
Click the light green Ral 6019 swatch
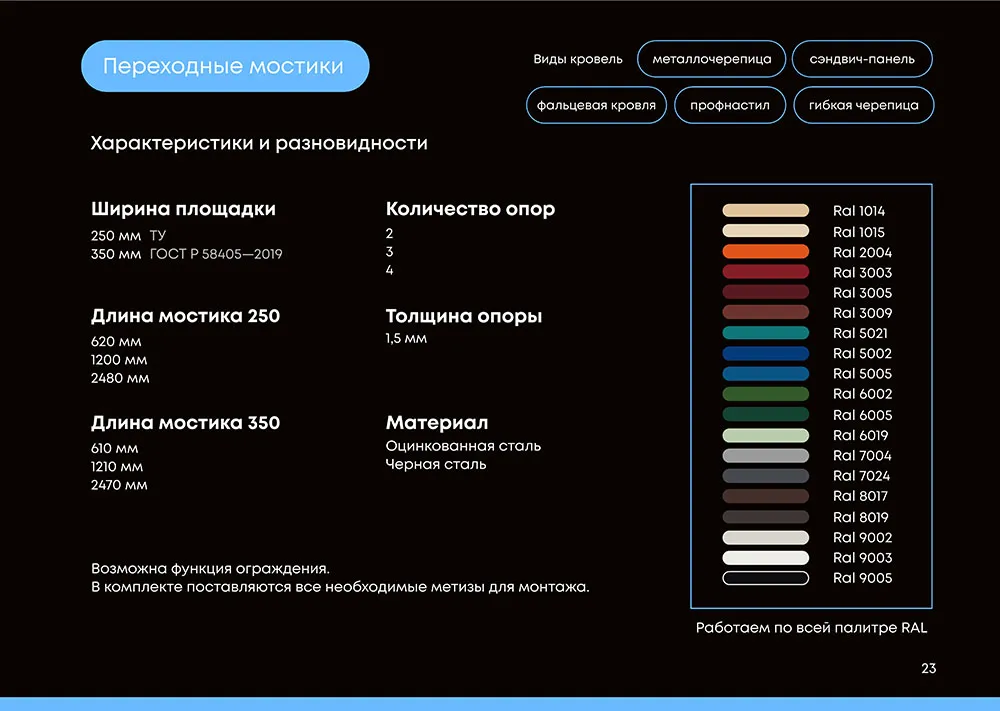coord(765,435)
